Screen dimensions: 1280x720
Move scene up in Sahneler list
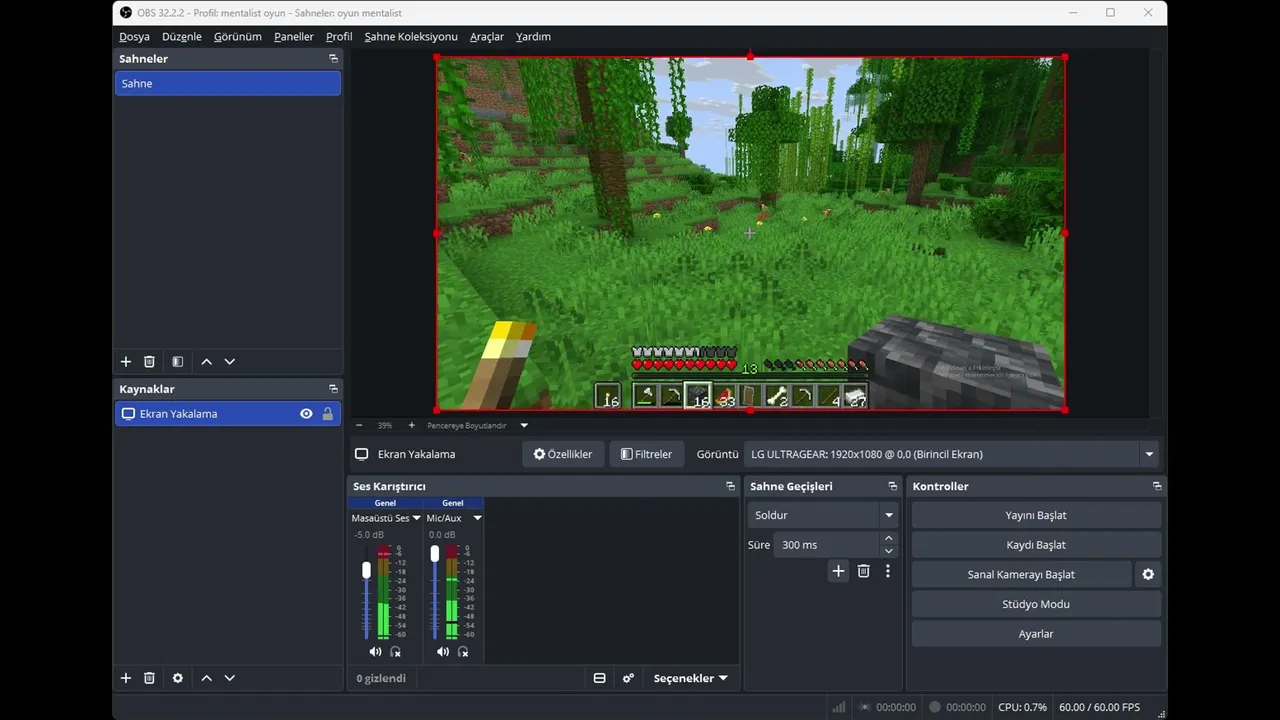point(206,362)
